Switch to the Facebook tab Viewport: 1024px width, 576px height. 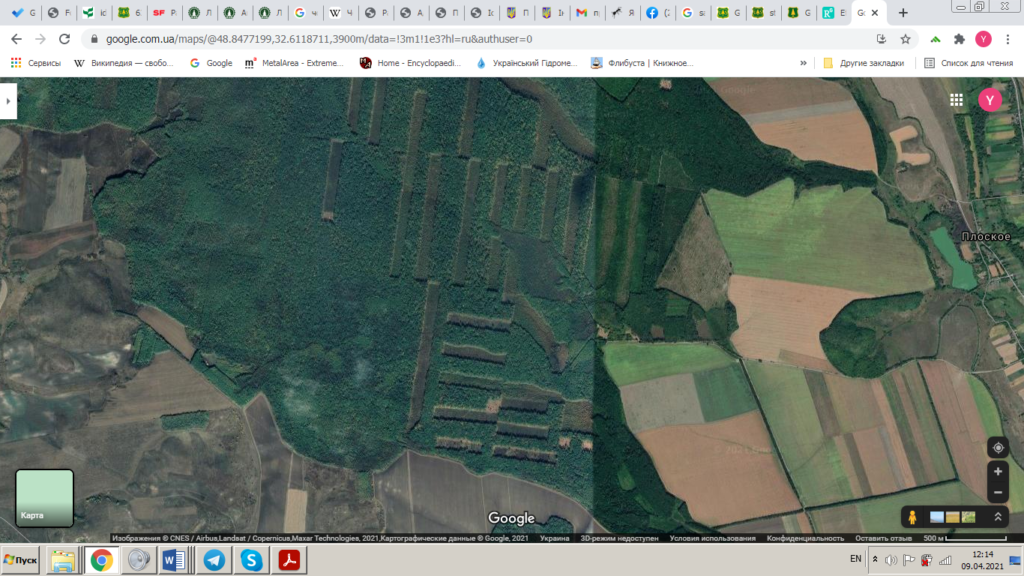coord(658,13)
